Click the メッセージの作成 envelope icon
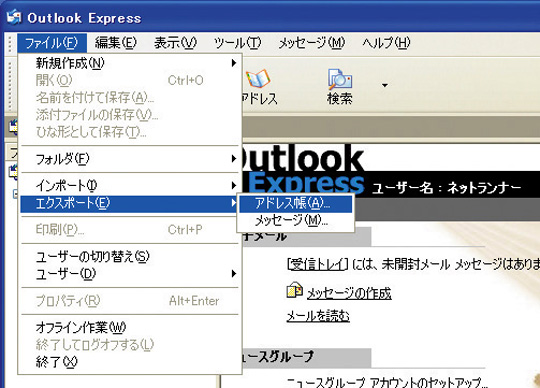Viewport: 540px width, 388px height. pyautogui.click(x=294, y=290)
